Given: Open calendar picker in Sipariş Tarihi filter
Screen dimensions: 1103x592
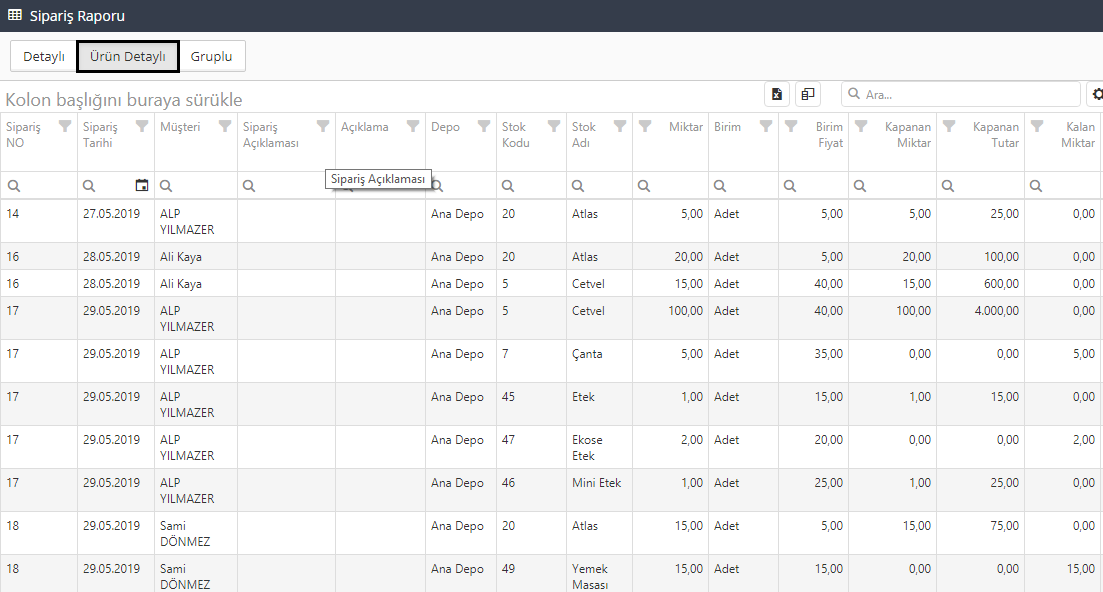Looking at the screenshot, I should (142, 185).
